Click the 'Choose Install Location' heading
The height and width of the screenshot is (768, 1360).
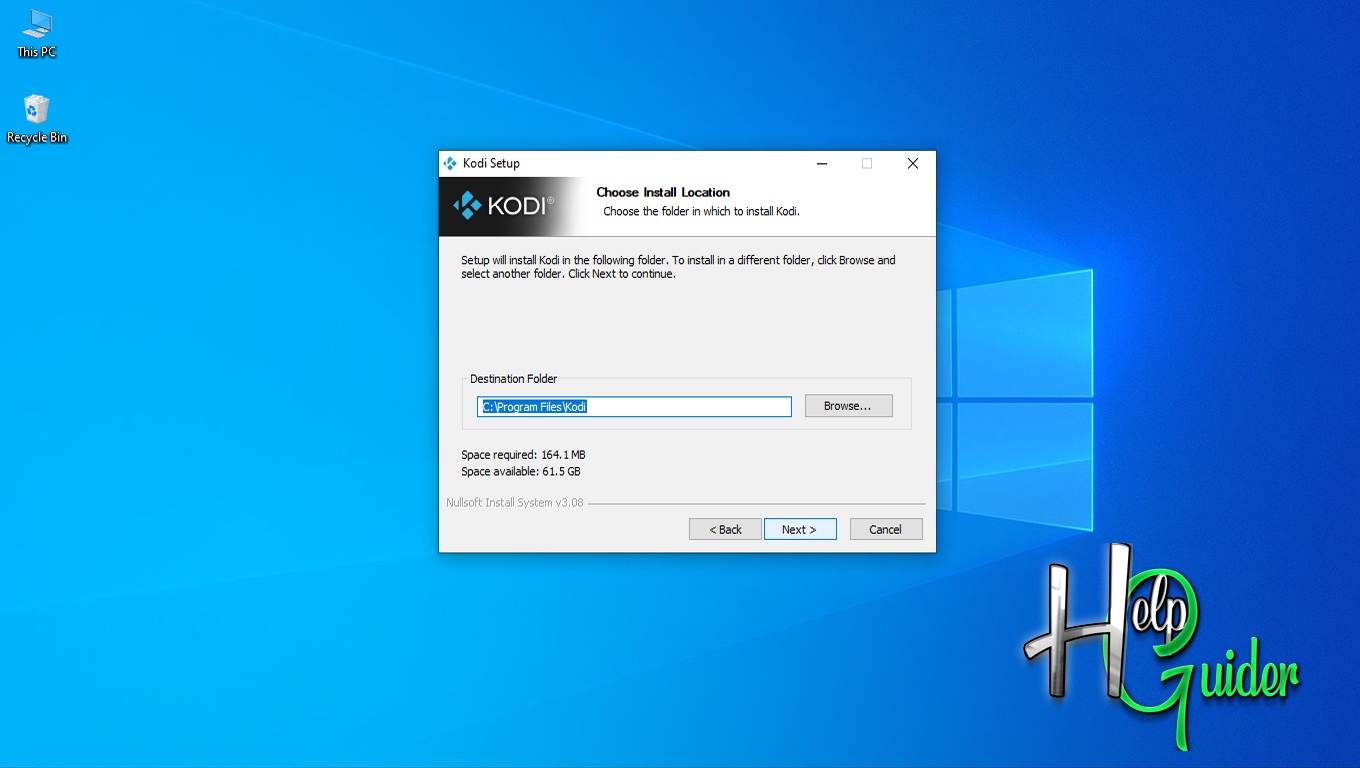click(663, 193)
